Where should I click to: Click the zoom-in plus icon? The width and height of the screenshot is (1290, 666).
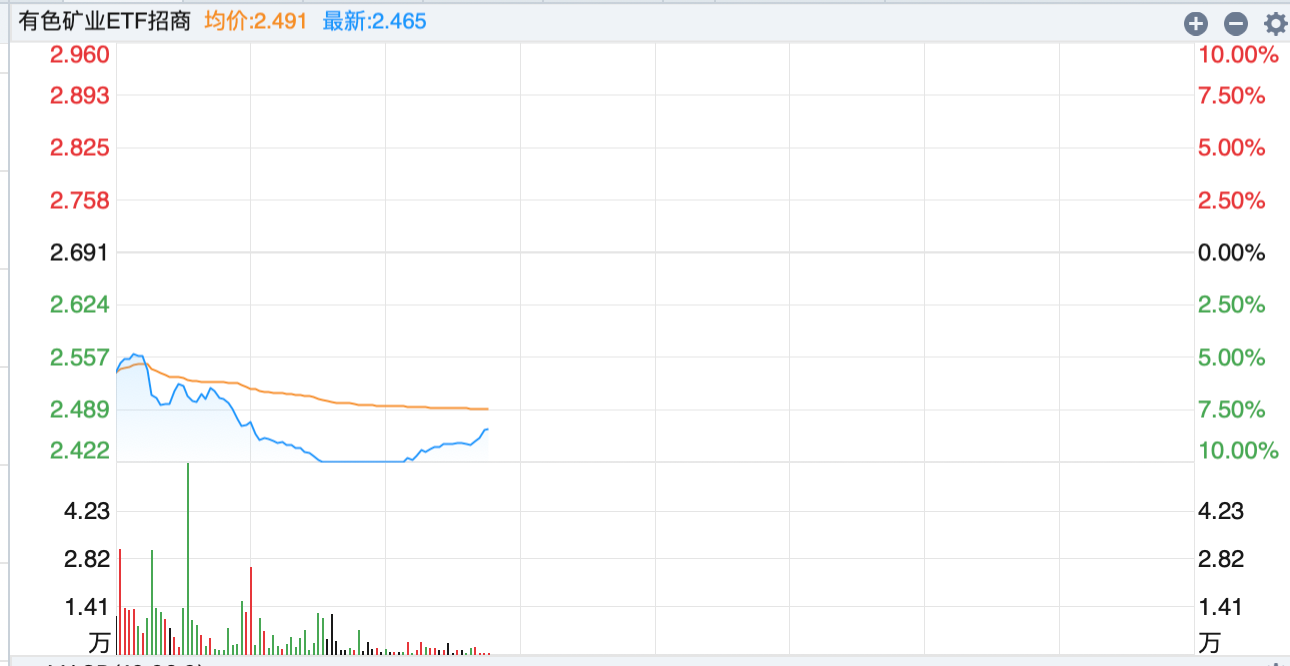click(1196, 22)
